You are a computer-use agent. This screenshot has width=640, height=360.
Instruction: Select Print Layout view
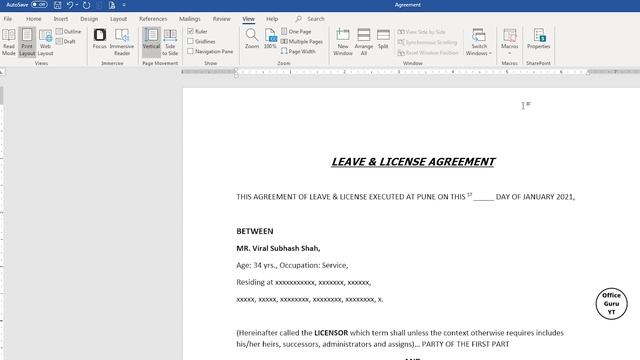pyautogui.click(x=27, y=42)
